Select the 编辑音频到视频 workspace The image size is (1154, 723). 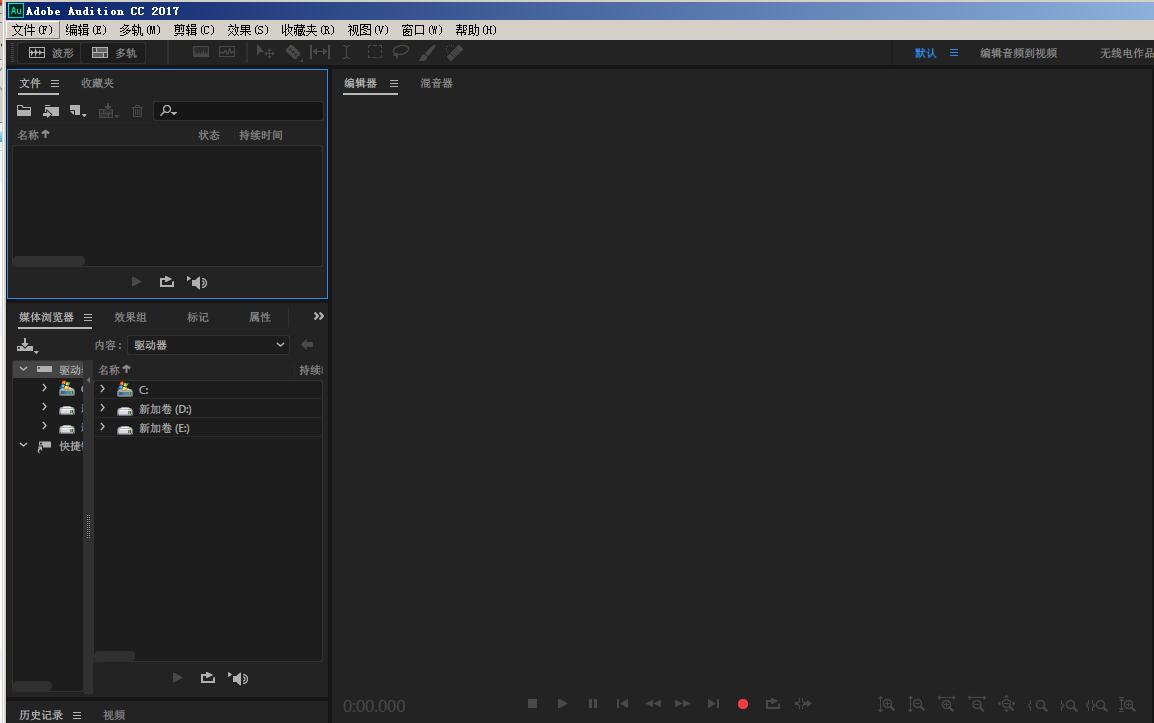[x=1019, y=53]
